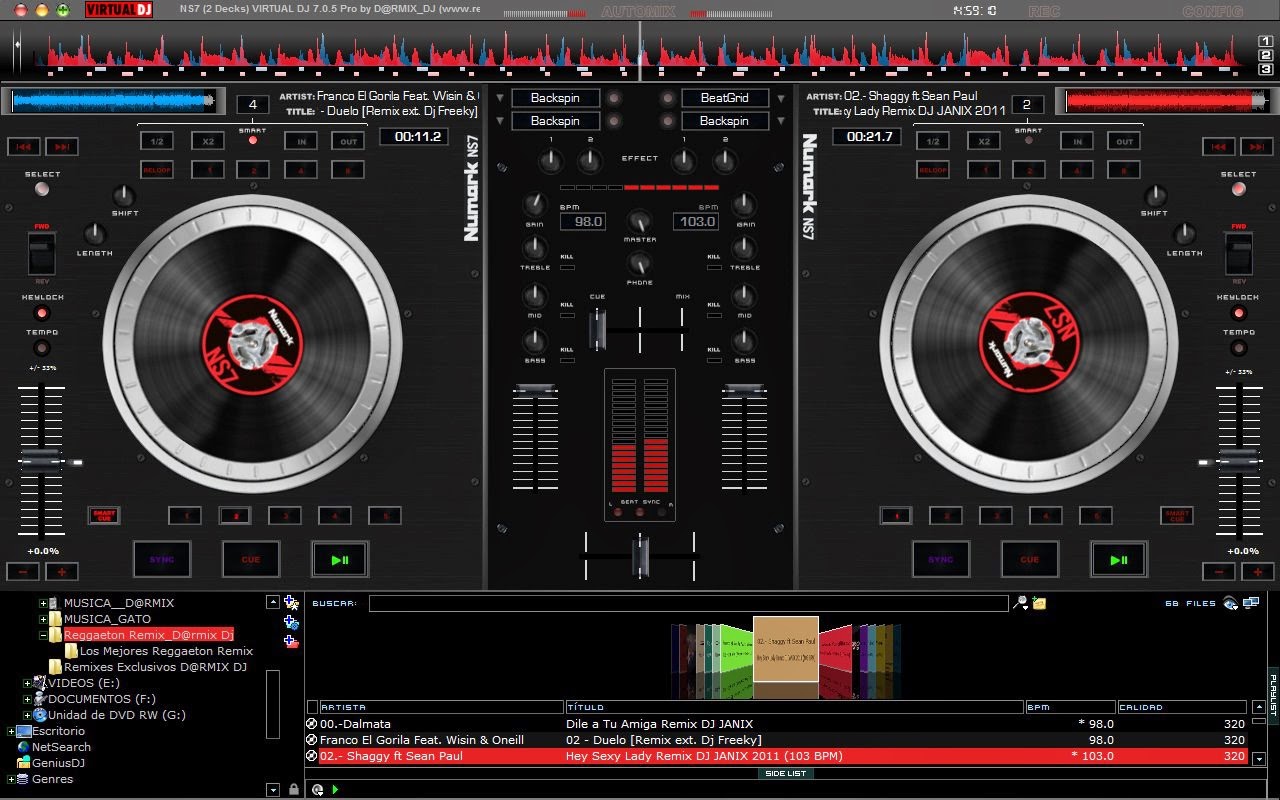This screenshot has height=800, width=1280.
Task: Select the NetSearch tree item
Action: click(x=61, y=747)
